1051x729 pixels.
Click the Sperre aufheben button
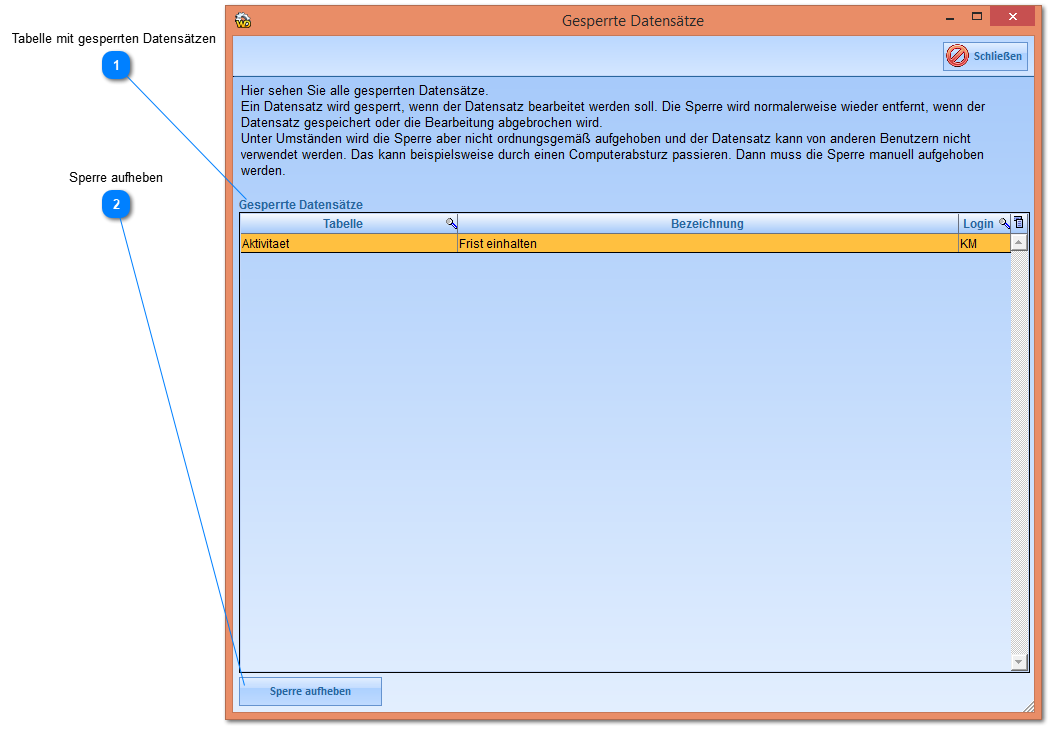click(x=310, y=691)
